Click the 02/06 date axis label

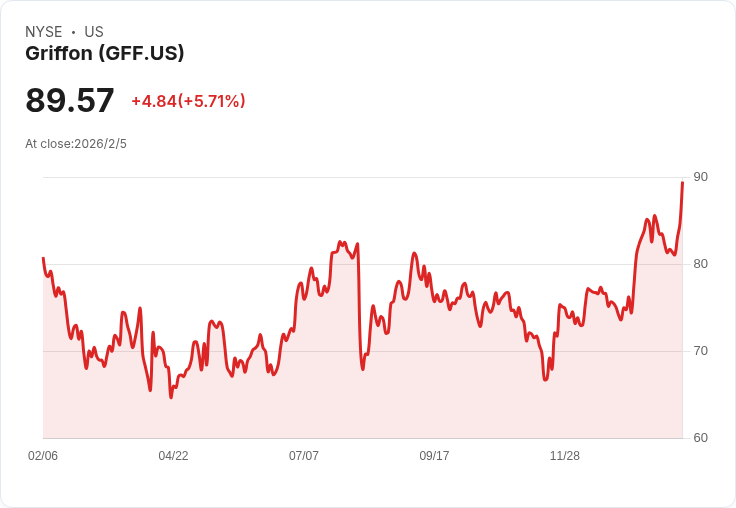tap(43, 455)
